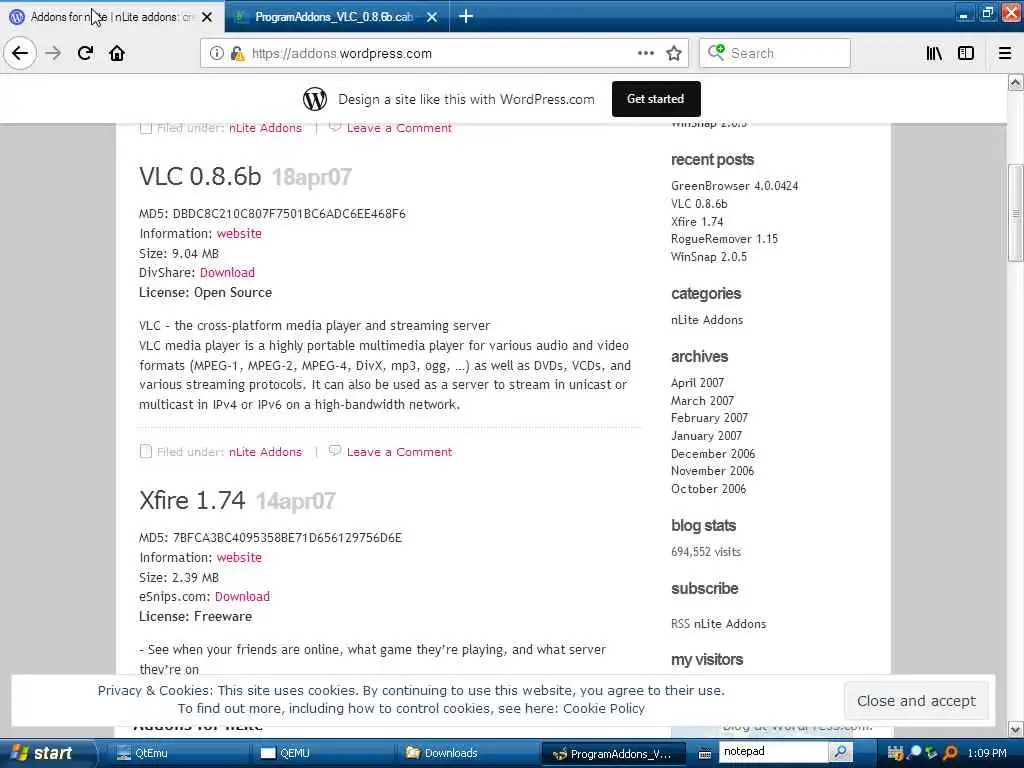This screenshot has width=1024, height=768.
Task: Click the Get started button
Action: coord(656,99)
